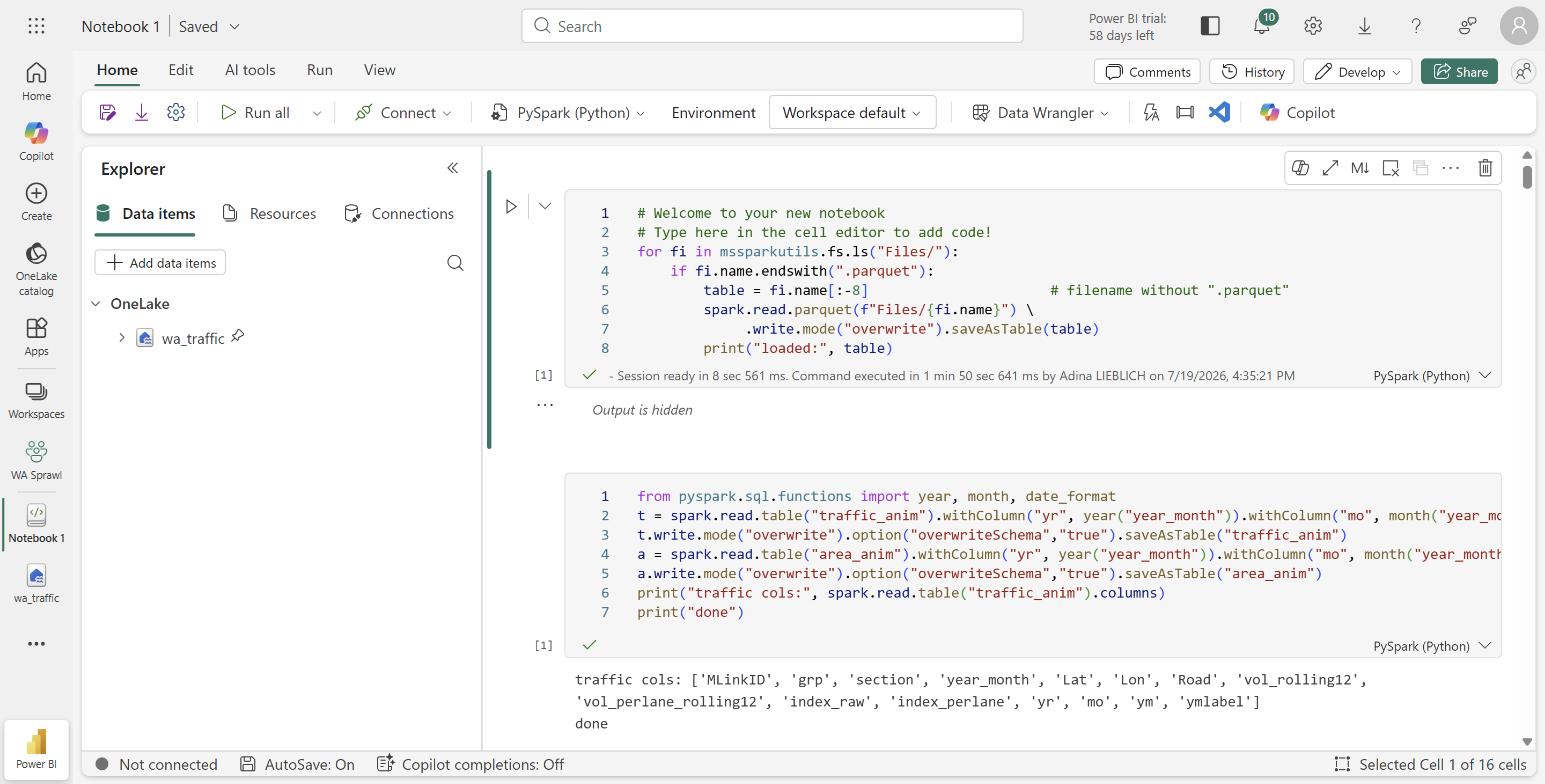Screen dimensions: 1545x784
Task: Convert cell to Markdown with M↓ icon
Action: pos(1360,168)
